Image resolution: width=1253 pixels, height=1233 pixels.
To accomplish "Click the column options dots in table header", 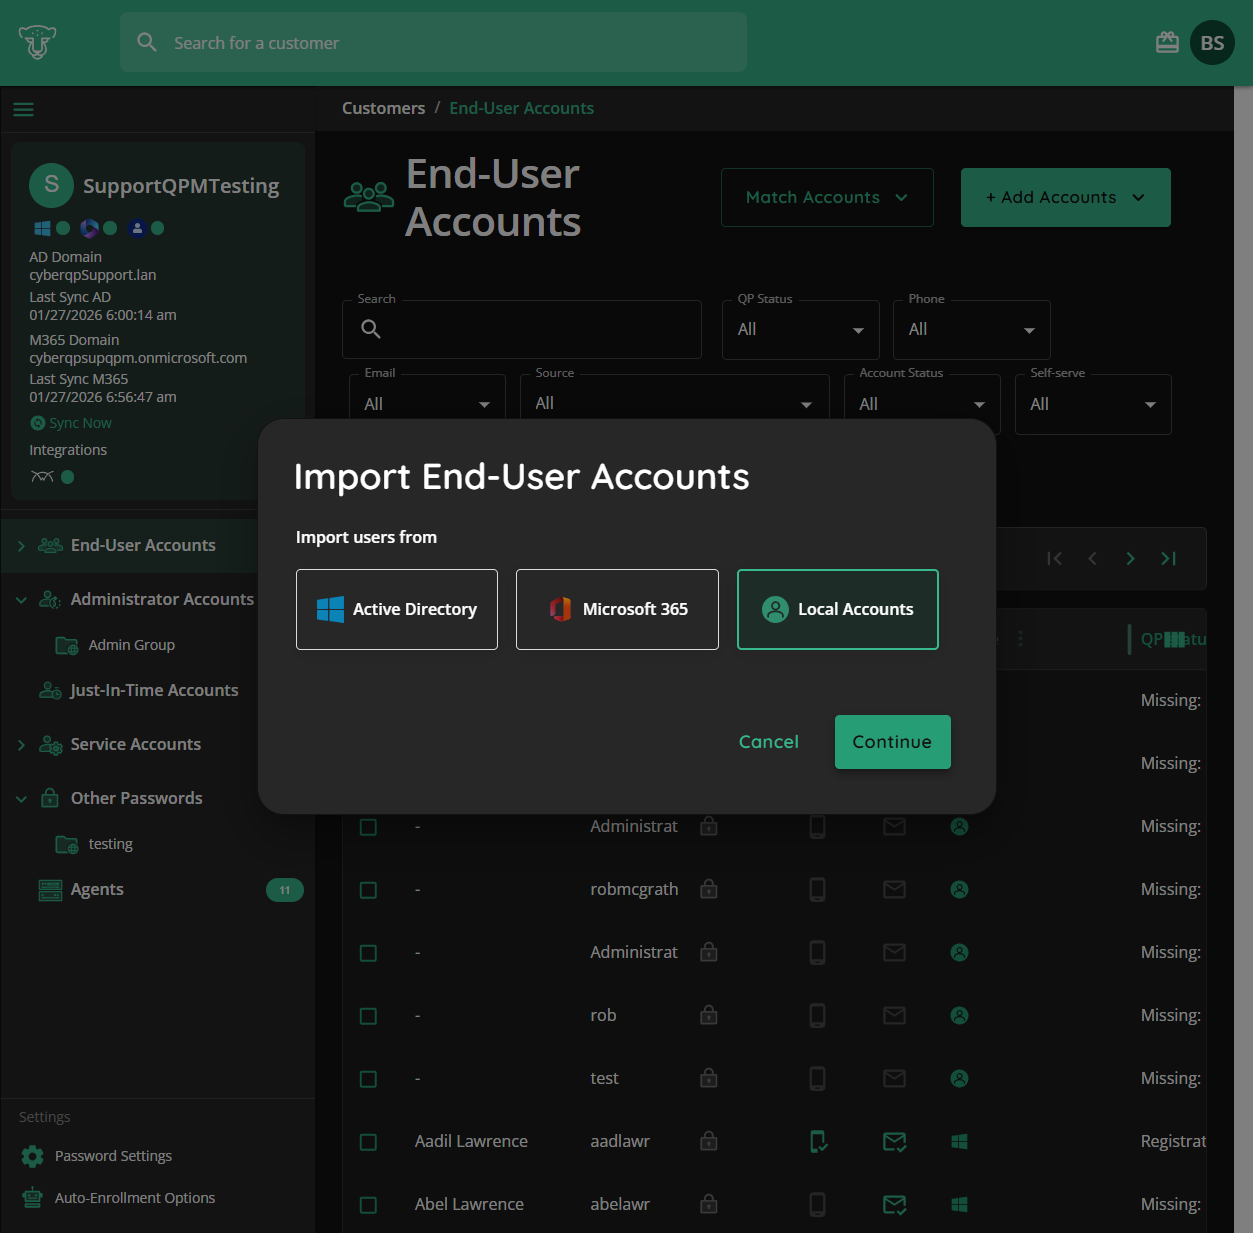I will (x=1020, y=638).
